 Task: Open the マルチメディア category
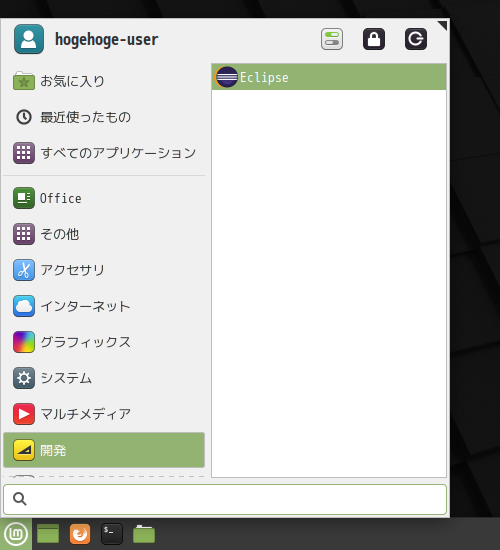pyautogui.click(x=104, y=414)
